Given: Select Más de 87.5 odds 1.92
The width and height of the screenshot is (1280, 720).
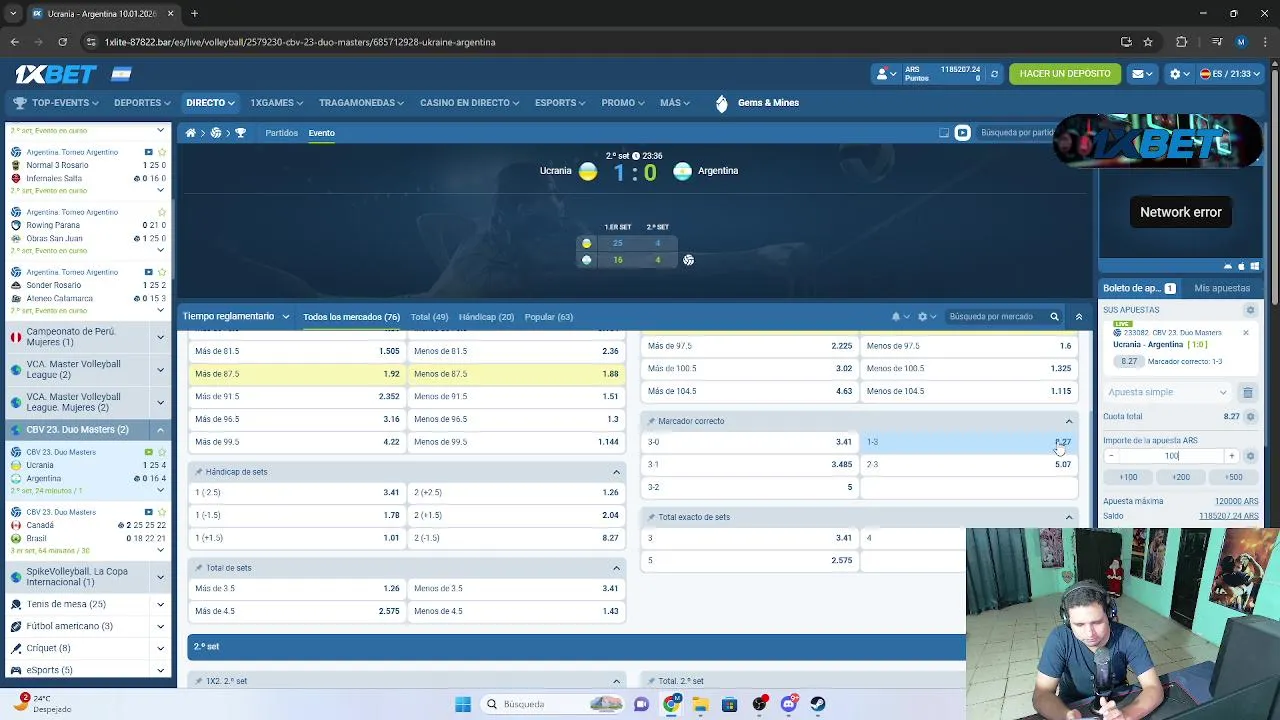Looking at the screenshot, I should (x=297, y=374).
